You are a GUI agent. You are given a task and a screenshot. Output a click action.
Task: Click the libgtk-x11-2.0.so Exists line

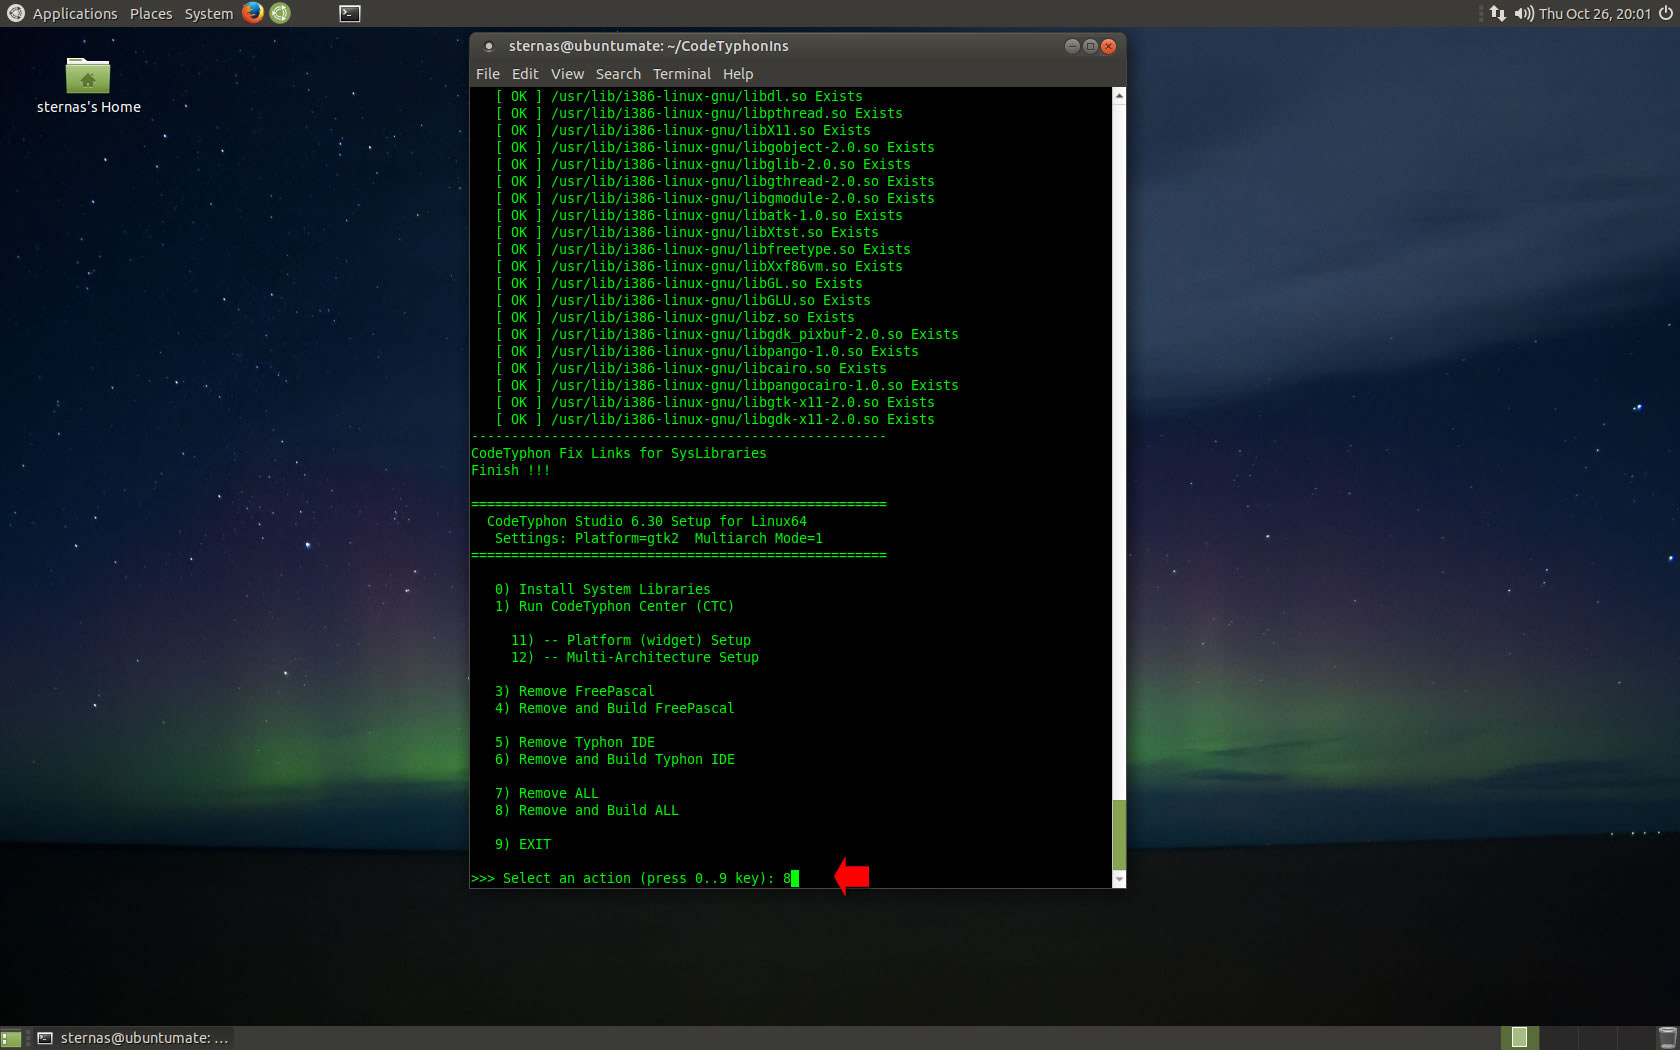(x=715, y=402)
